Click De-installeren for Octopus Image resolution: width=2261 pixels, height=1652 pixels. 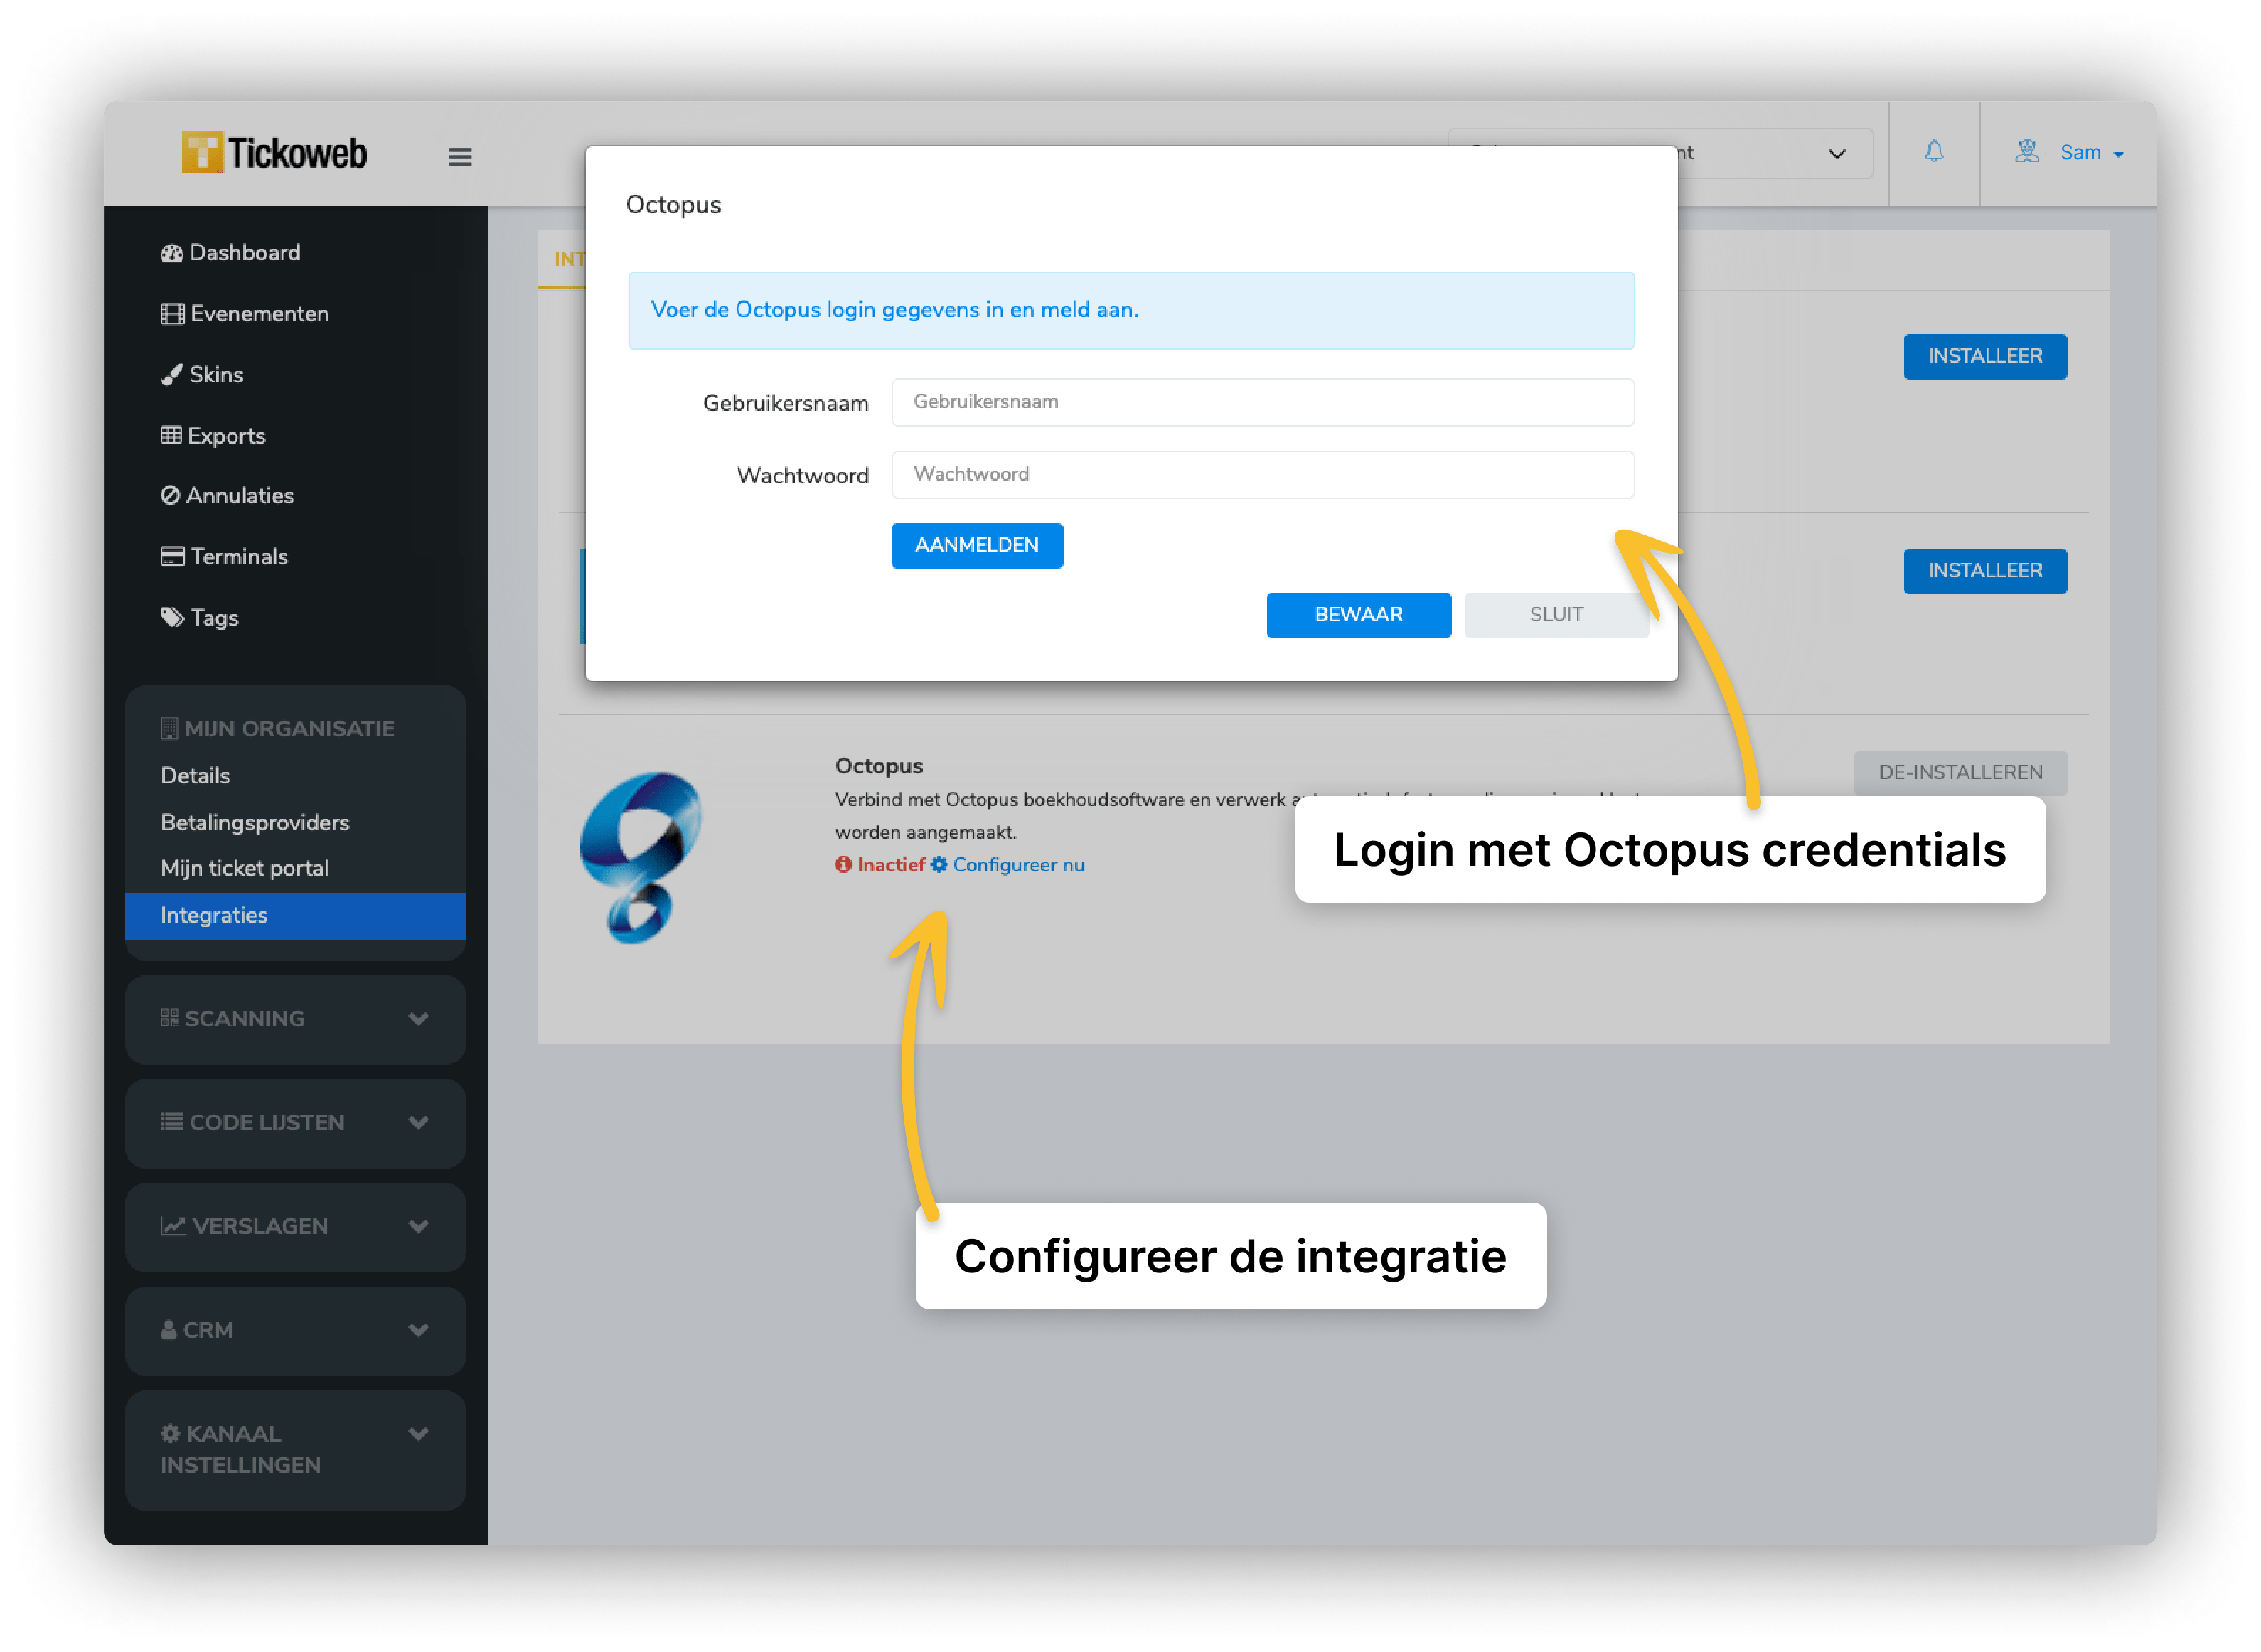1960,773
